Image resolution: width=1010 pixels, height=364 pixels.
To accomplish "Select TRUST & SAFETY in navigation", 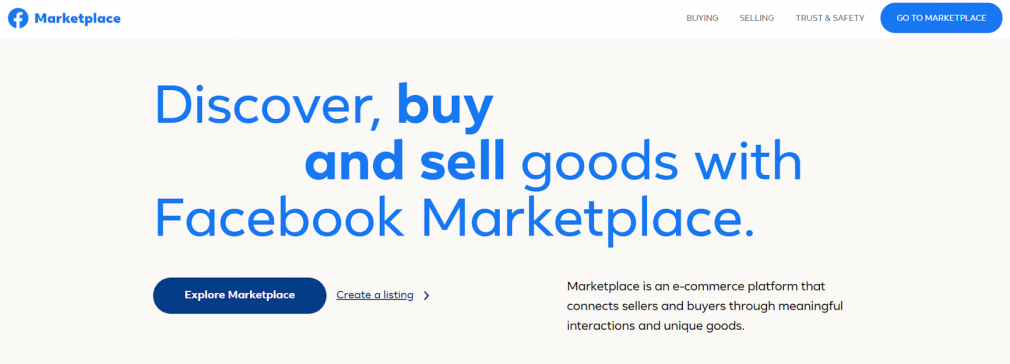I will coord(830,18).
